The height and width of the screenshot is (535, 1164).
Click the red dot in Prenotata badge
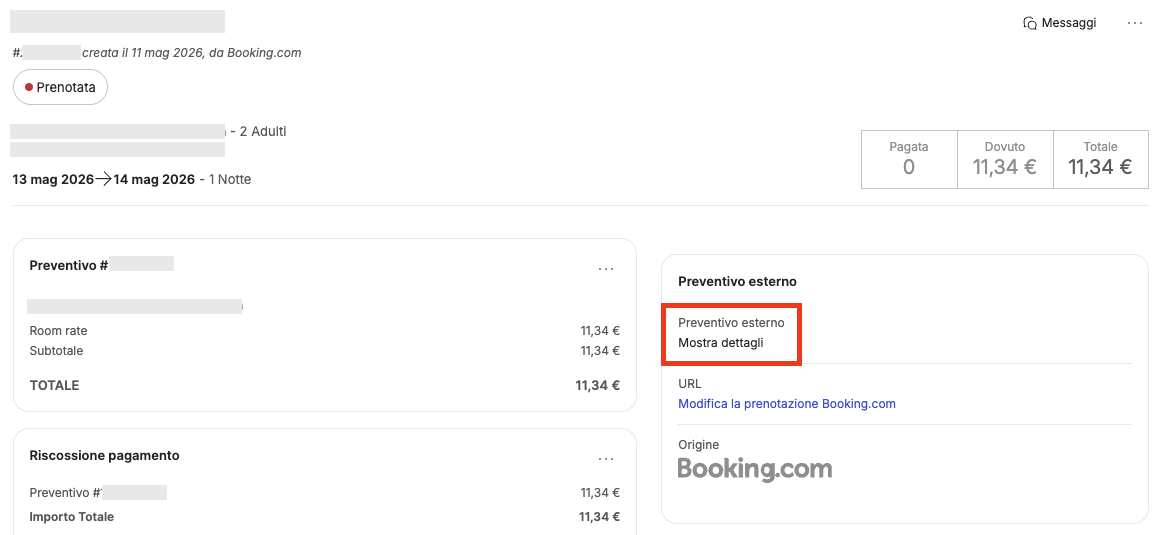(x=29, y=88)
